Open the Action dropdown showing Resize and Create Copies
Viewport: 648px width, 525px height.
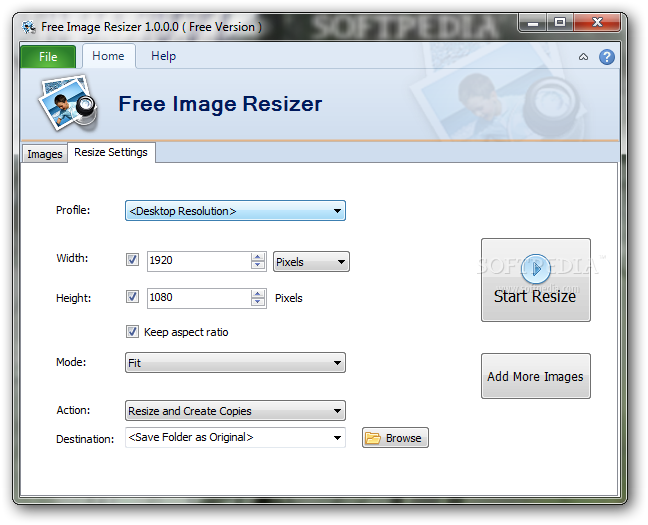(x=235, y=410)
